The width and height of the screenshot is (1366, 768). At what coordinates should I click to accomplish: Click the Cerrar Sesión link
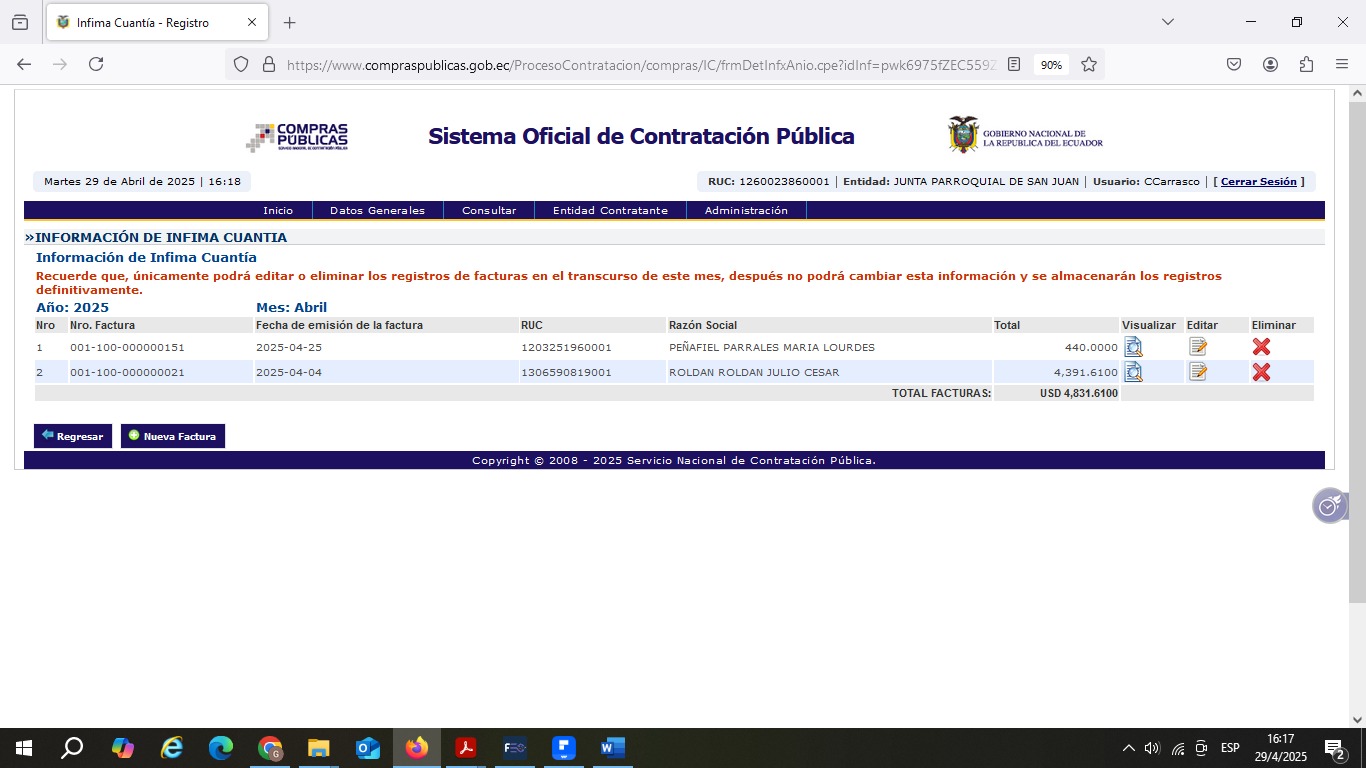[x=1258, y=182]
